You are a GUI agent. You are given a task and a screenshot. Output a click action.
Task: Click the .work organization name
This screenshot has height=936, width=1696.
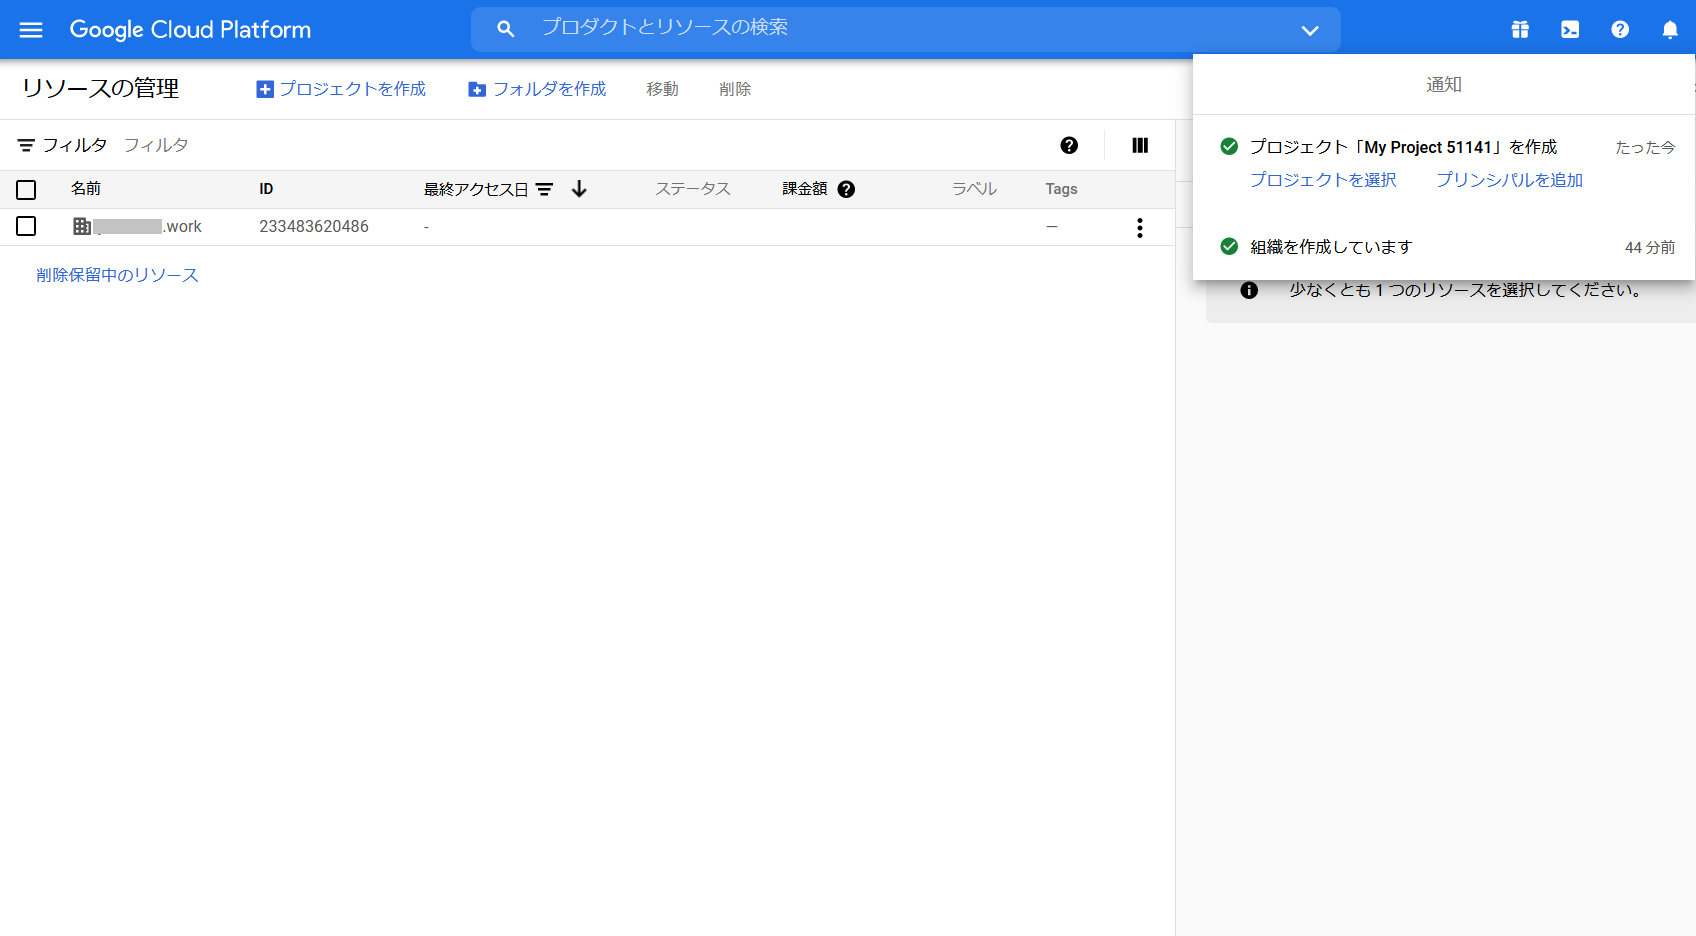(x=147, y=227)
